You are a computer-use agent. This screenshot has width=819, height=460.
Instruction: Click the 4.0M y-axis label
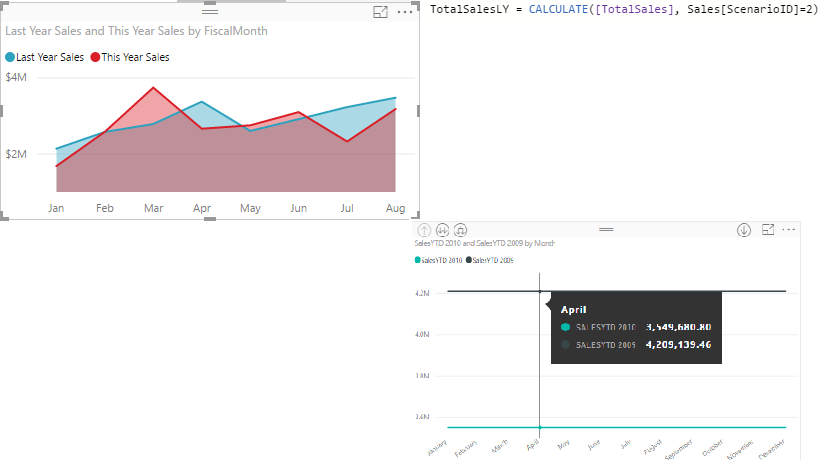pos(422,334)
